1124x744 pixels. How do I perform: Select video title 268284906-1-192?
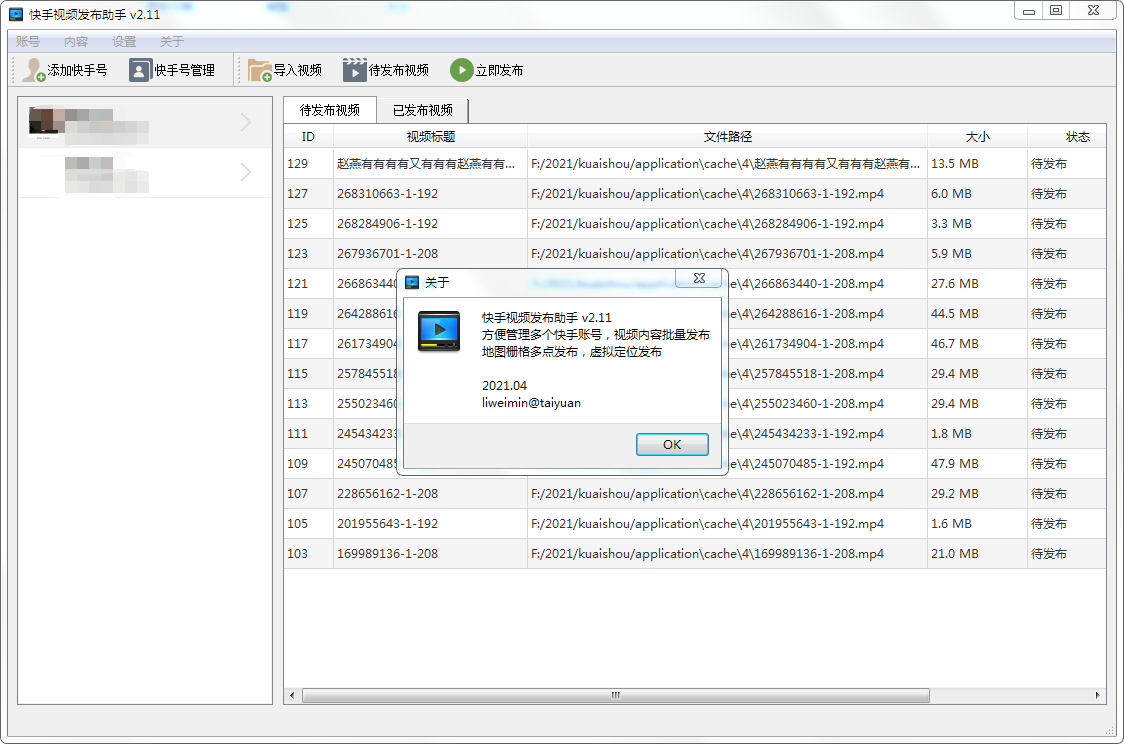(388, 224)
